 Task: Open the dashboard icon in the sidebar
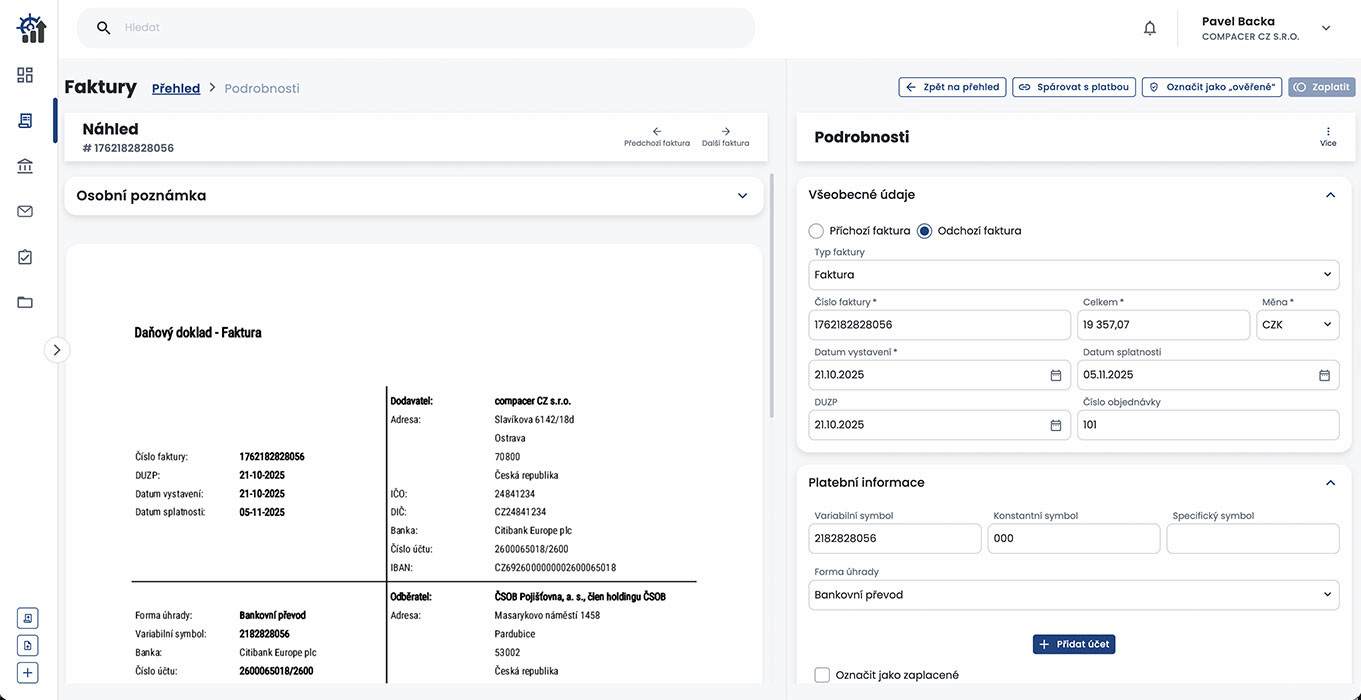point(25,75)
